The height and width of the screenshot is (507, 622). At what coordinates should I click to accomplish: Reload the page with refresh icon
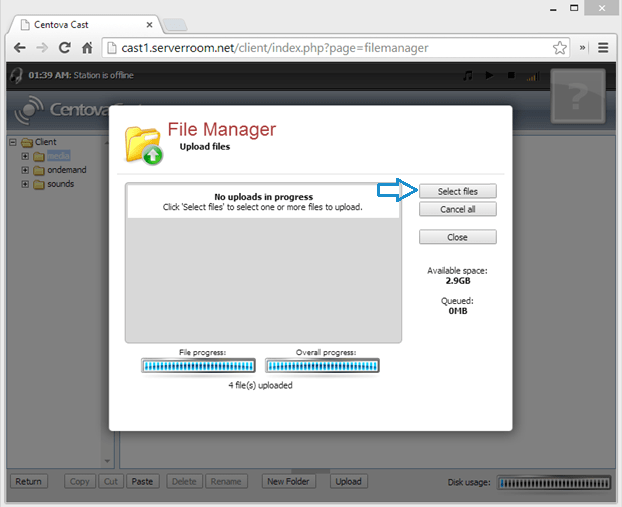pyautogui.click(x=65, y=48)
